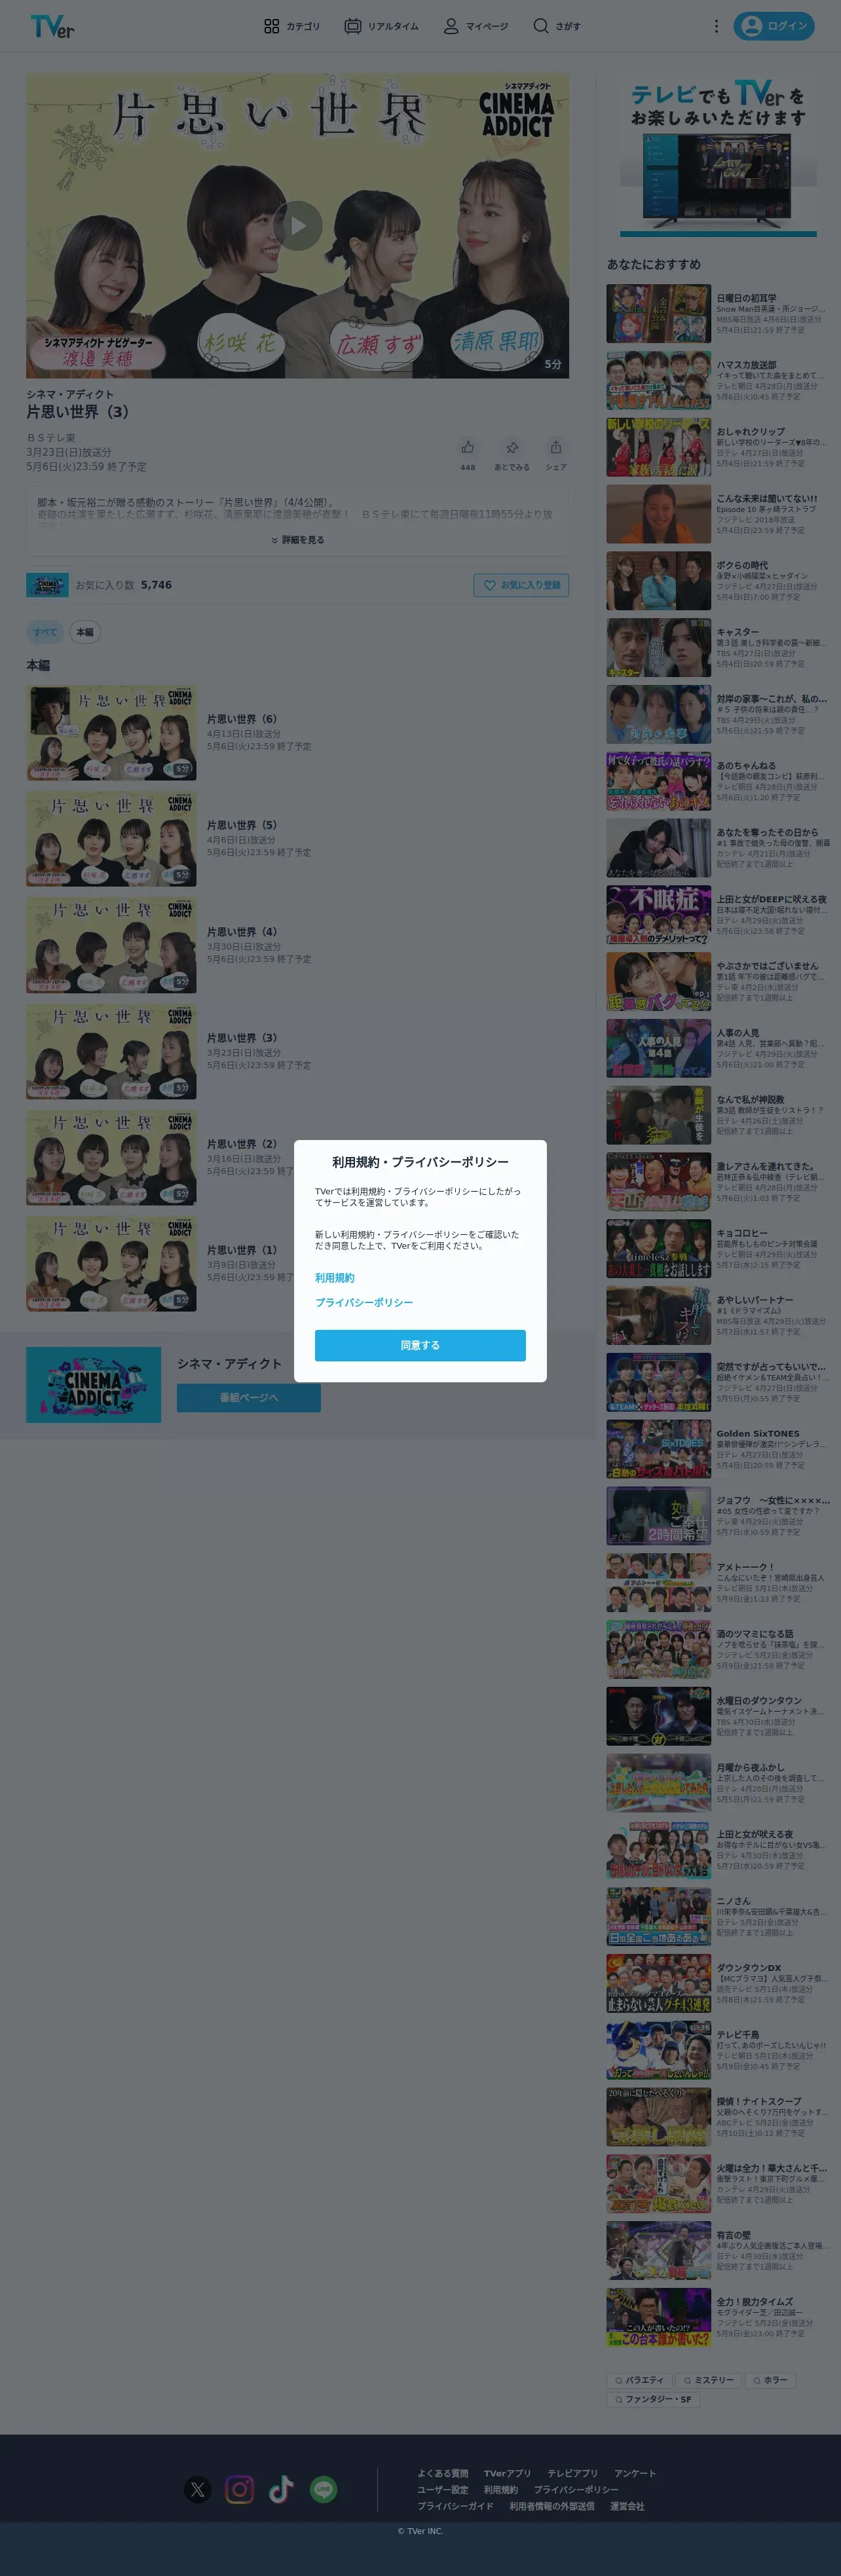The height and width of the screenshot is (2576, 841).
Task: Open the キョコロヒー recommendation
Action: coord(718,1249)
